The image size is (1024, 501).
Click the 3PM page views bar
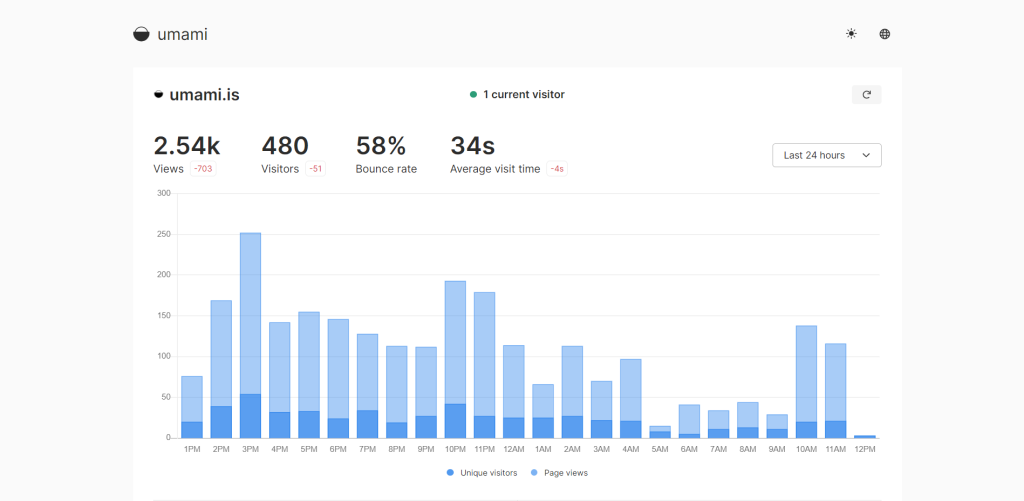(x=250, y=314)
